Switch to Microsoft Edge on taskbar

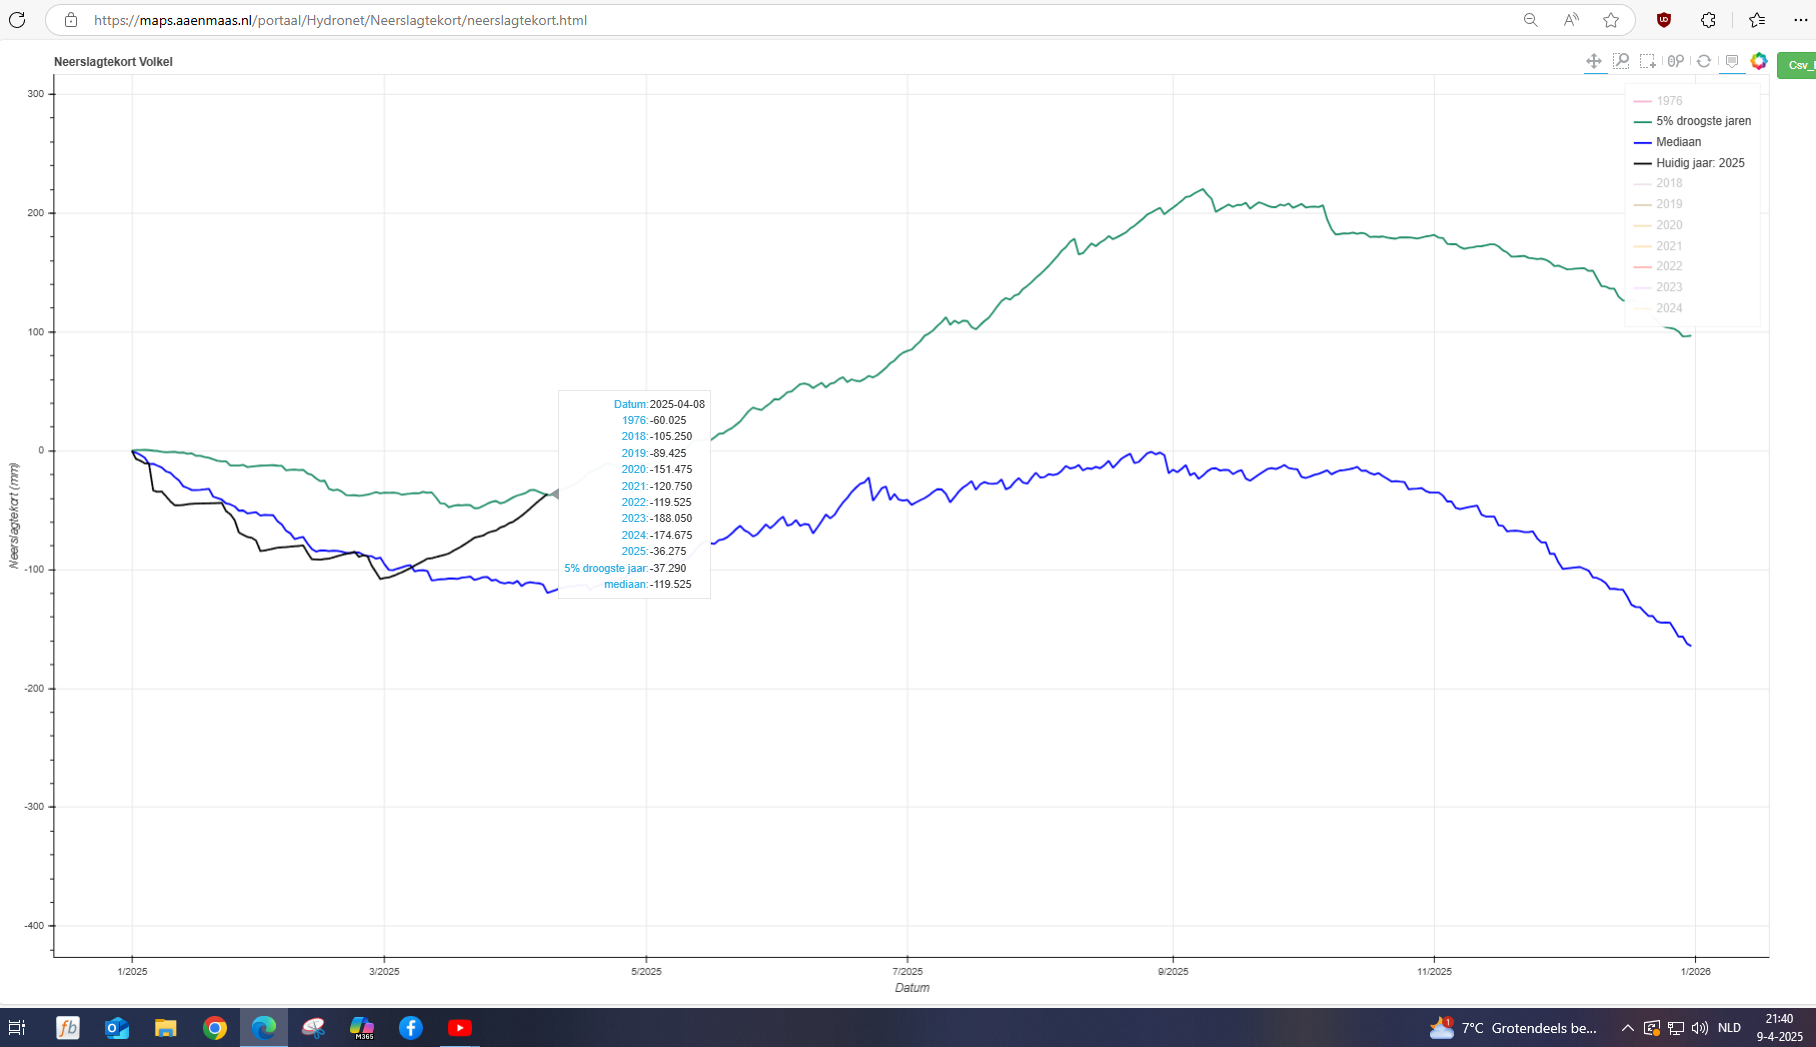tap(264, 1028)
